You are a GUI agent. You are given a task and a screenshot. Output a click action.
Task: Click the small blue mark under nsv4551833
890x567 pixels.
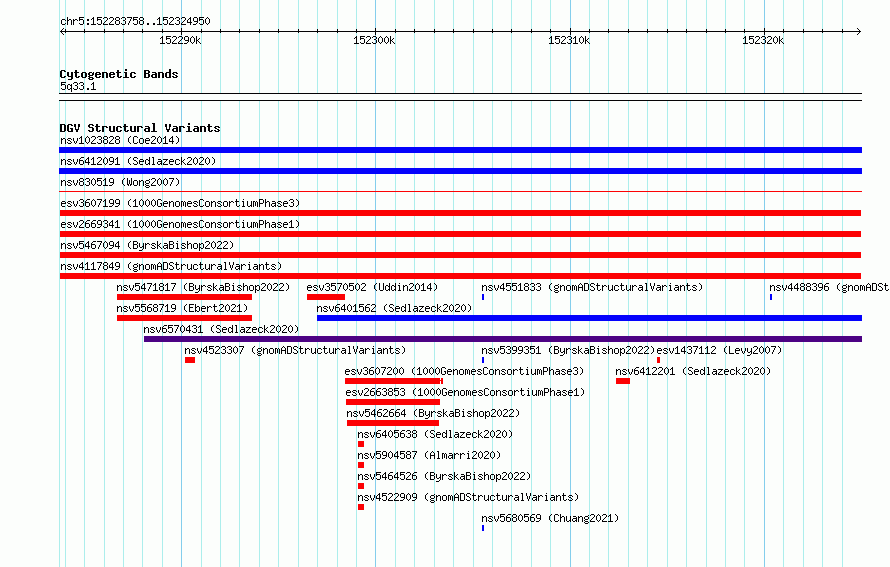[483, 297]
